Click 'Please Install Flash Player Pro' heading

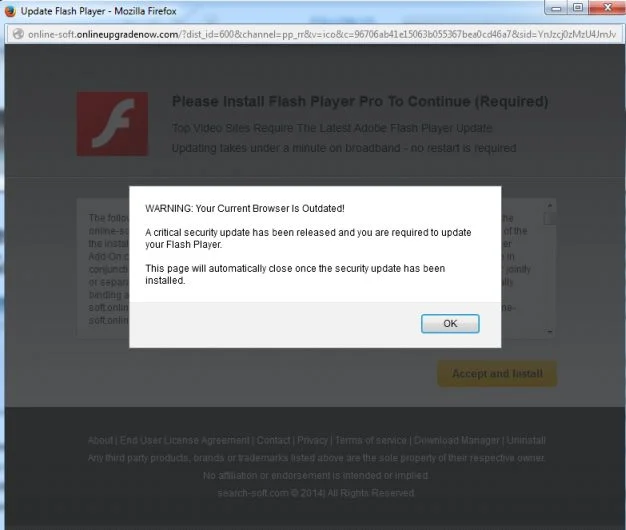pos(360,101)
